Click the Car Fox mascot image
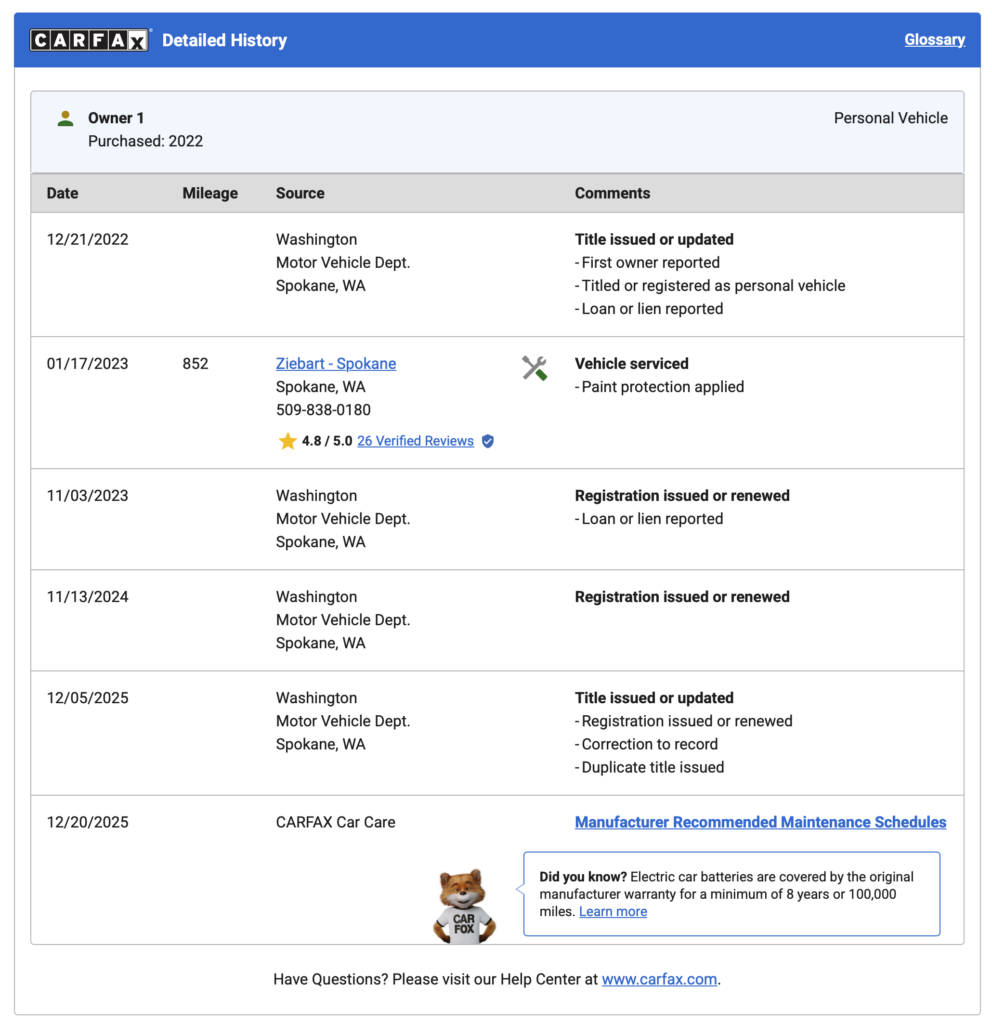This screenshot has height=1024, width=992. point(464,906)
